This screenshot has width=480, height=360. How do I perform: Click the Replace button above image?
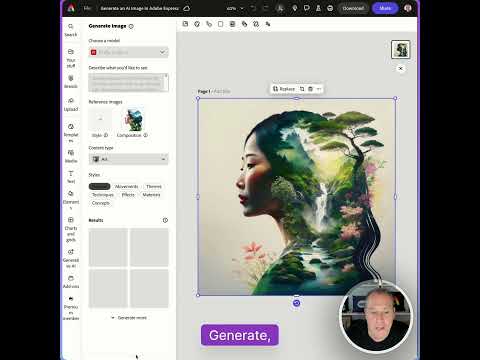(x=284, y=89)
